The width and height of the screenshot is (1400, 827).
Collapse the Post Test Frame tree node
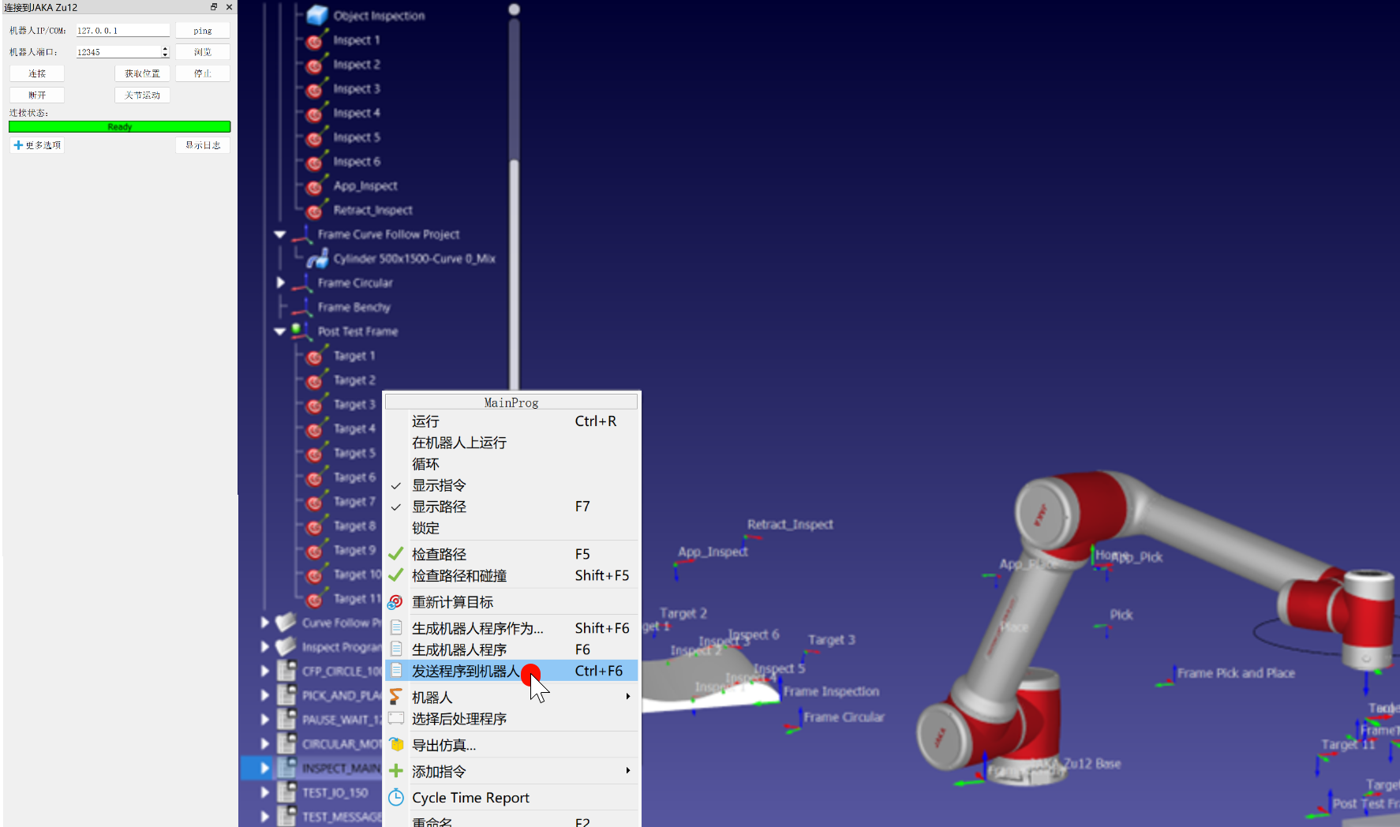281,329
